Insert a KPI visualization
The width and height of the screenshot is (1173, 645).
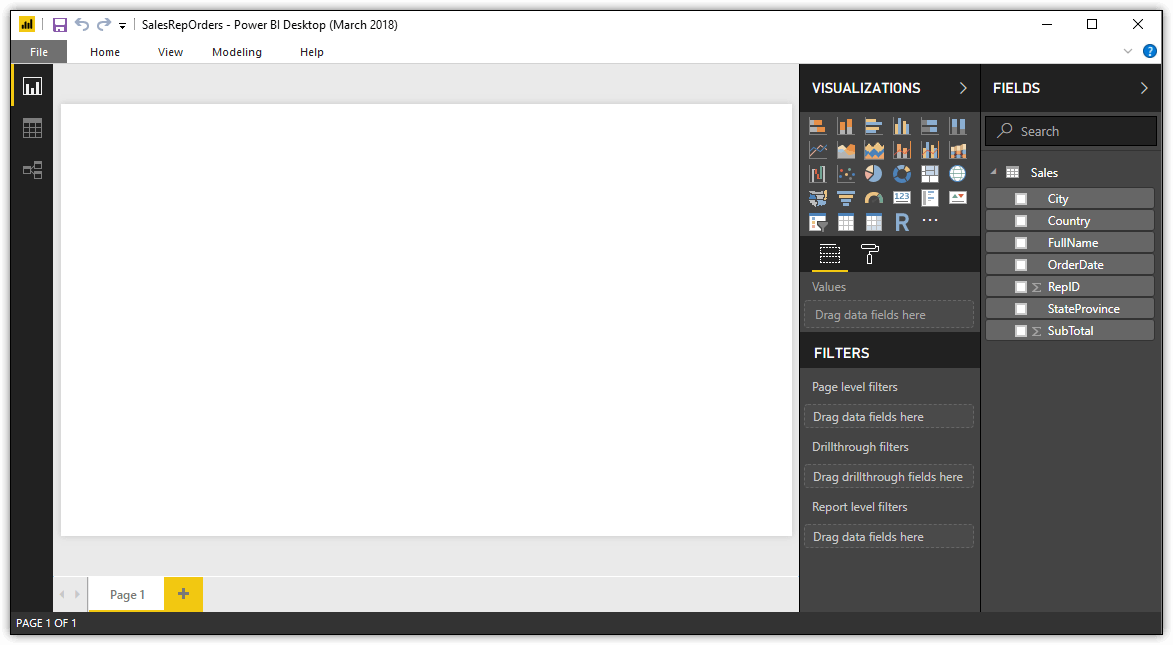[x=958, y=198]
